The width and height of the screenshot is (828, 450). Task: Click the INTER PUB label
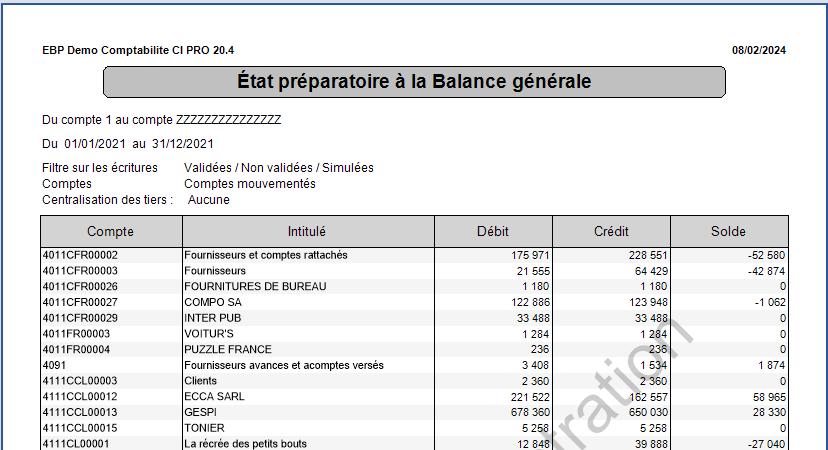pos(212,318)
